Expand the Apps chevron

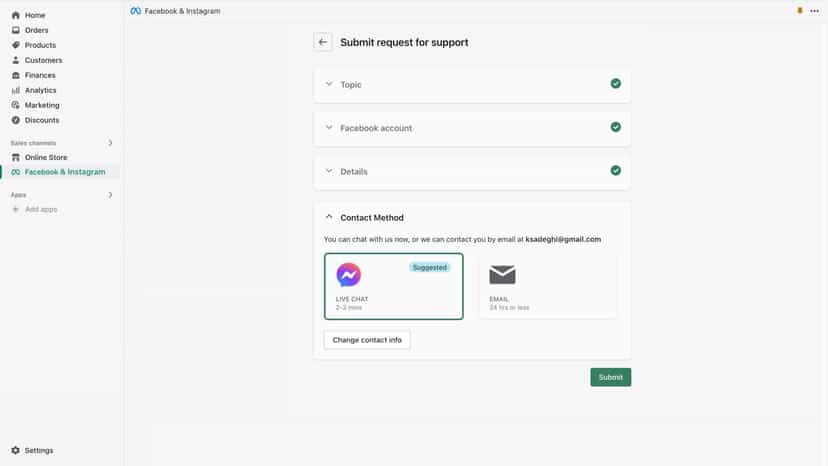(x=110, y=195)
